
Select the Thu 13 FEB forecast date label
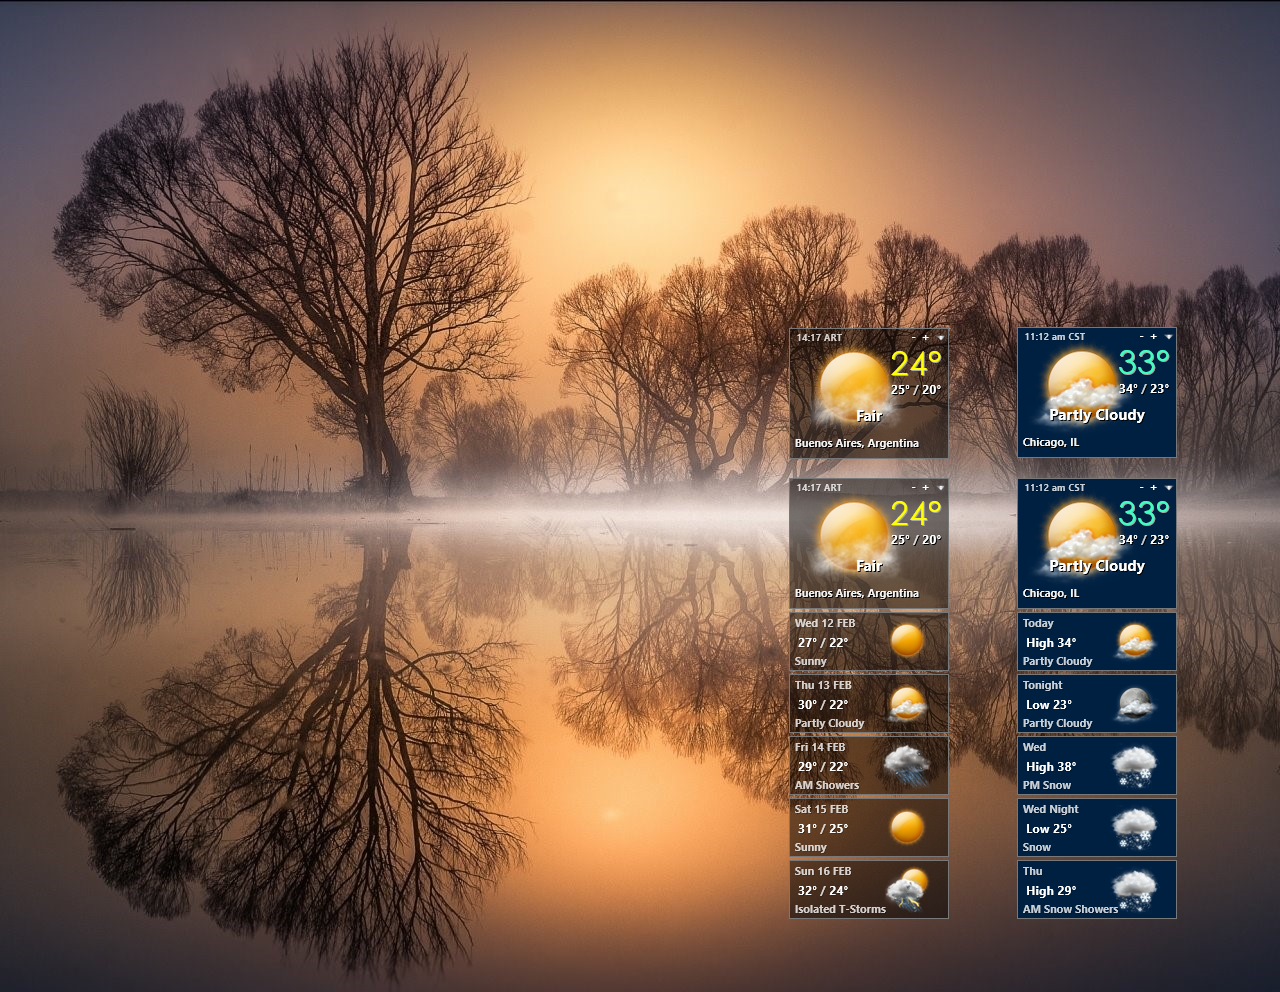coord(823,685)
